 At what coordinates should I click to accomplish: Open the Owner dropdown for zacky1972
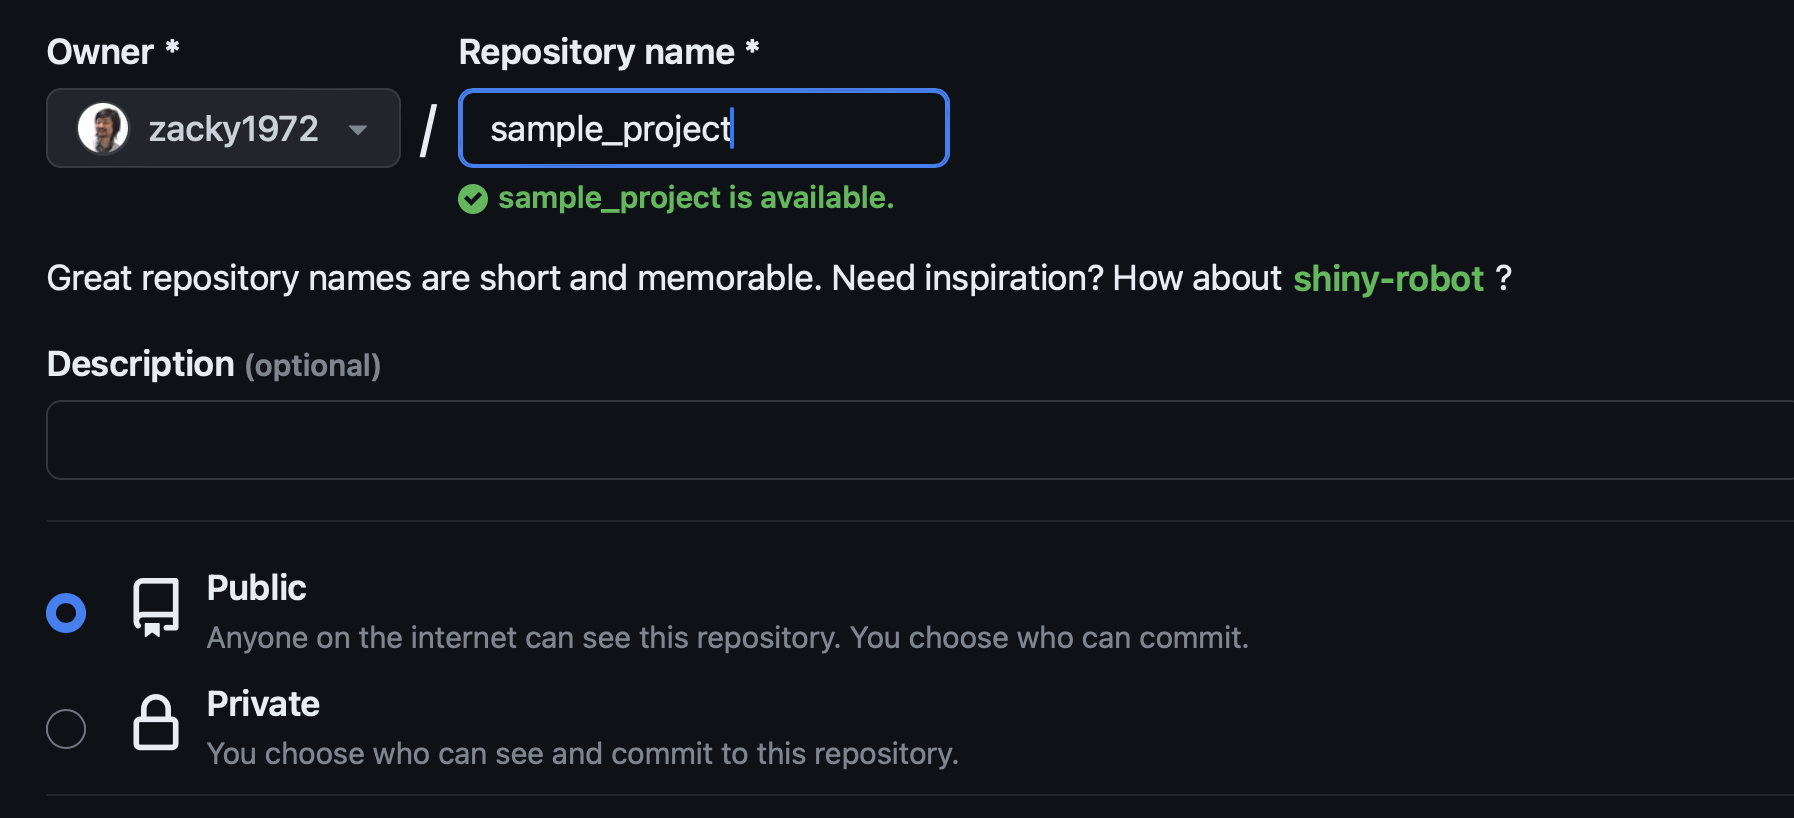click(x=223, y=128)
